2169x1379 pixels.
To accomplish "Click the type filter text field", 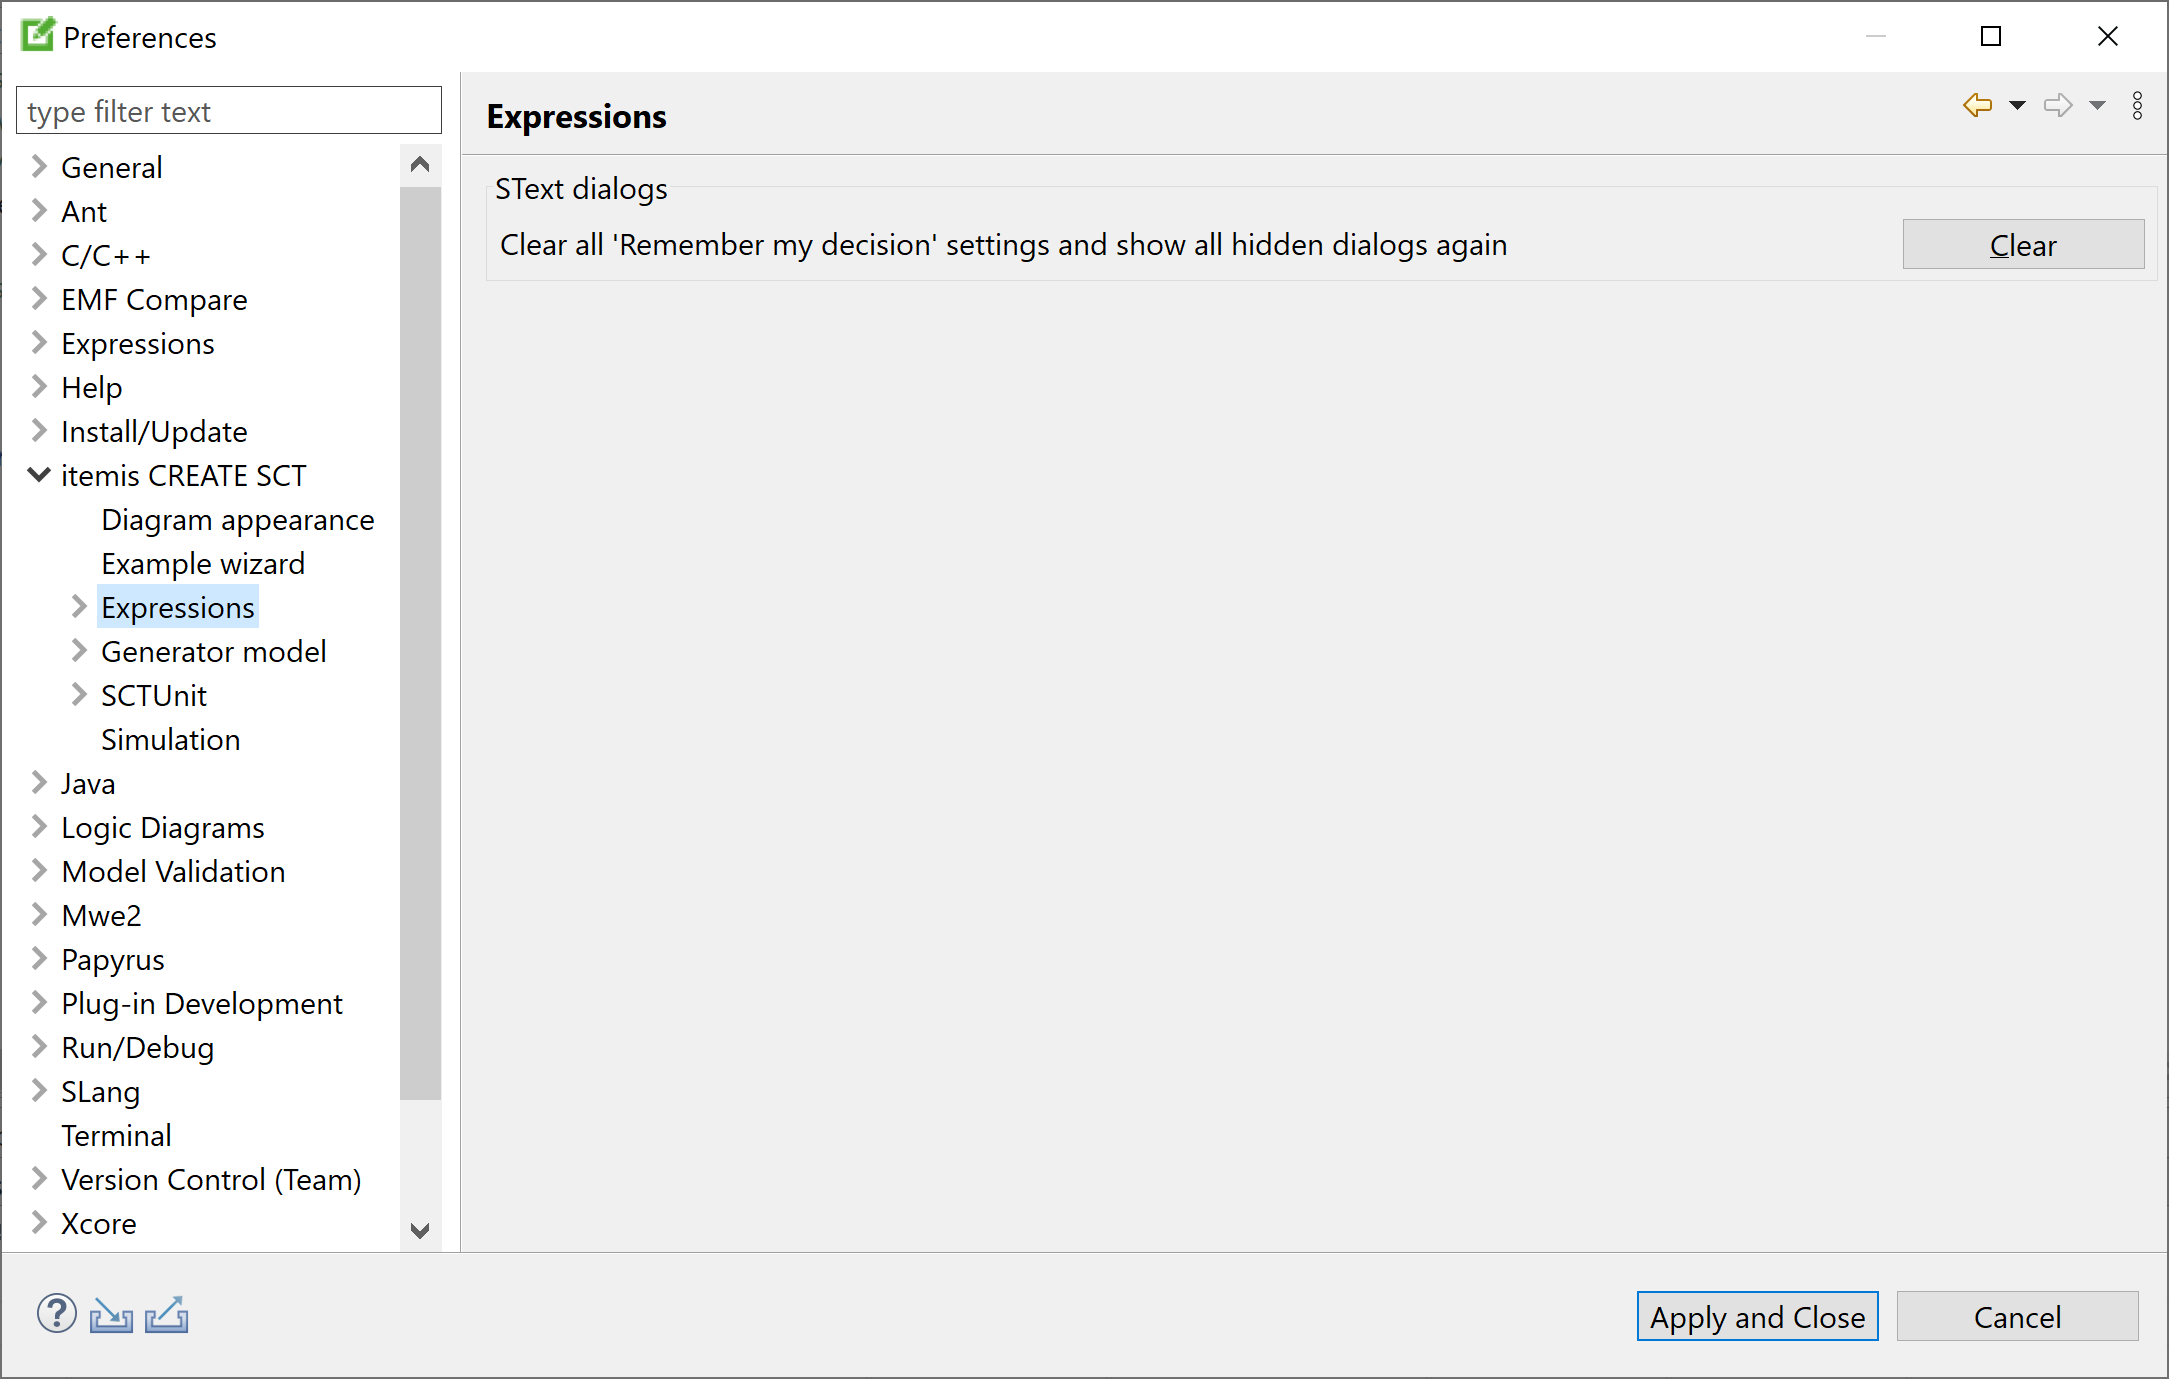I will coord(228,111).
